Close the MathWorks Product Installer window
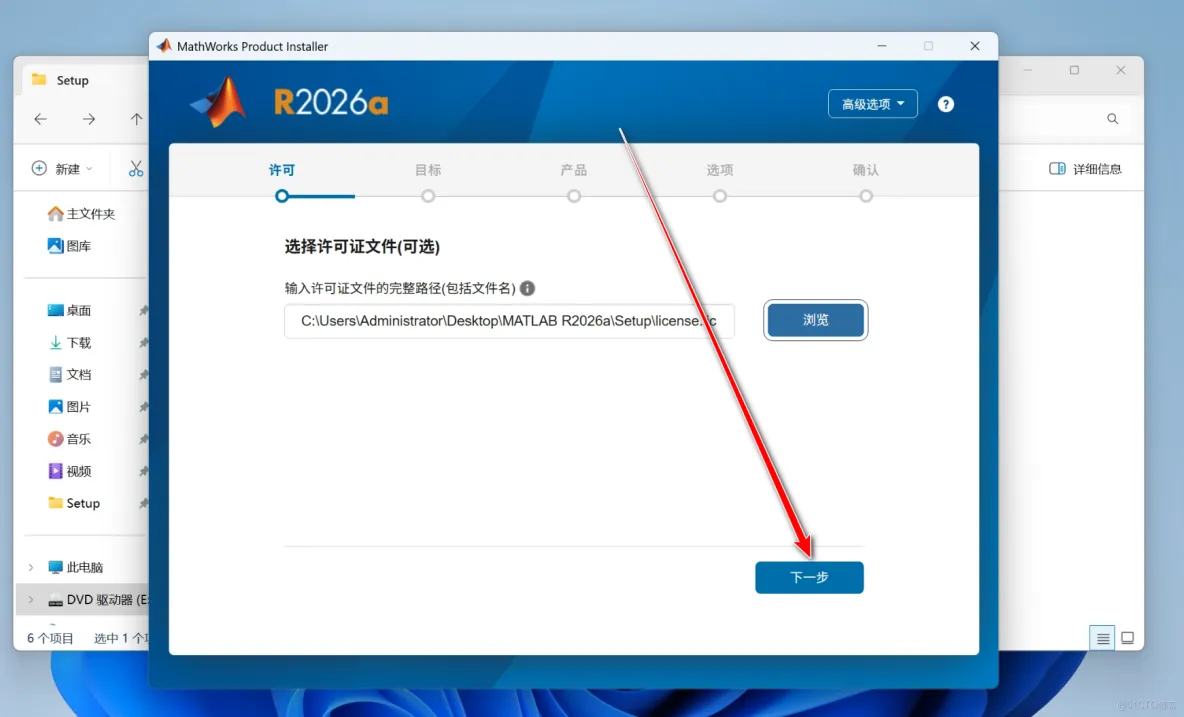Image resolution: width=1184 pixels, height=717 pixels. [975, 46]
